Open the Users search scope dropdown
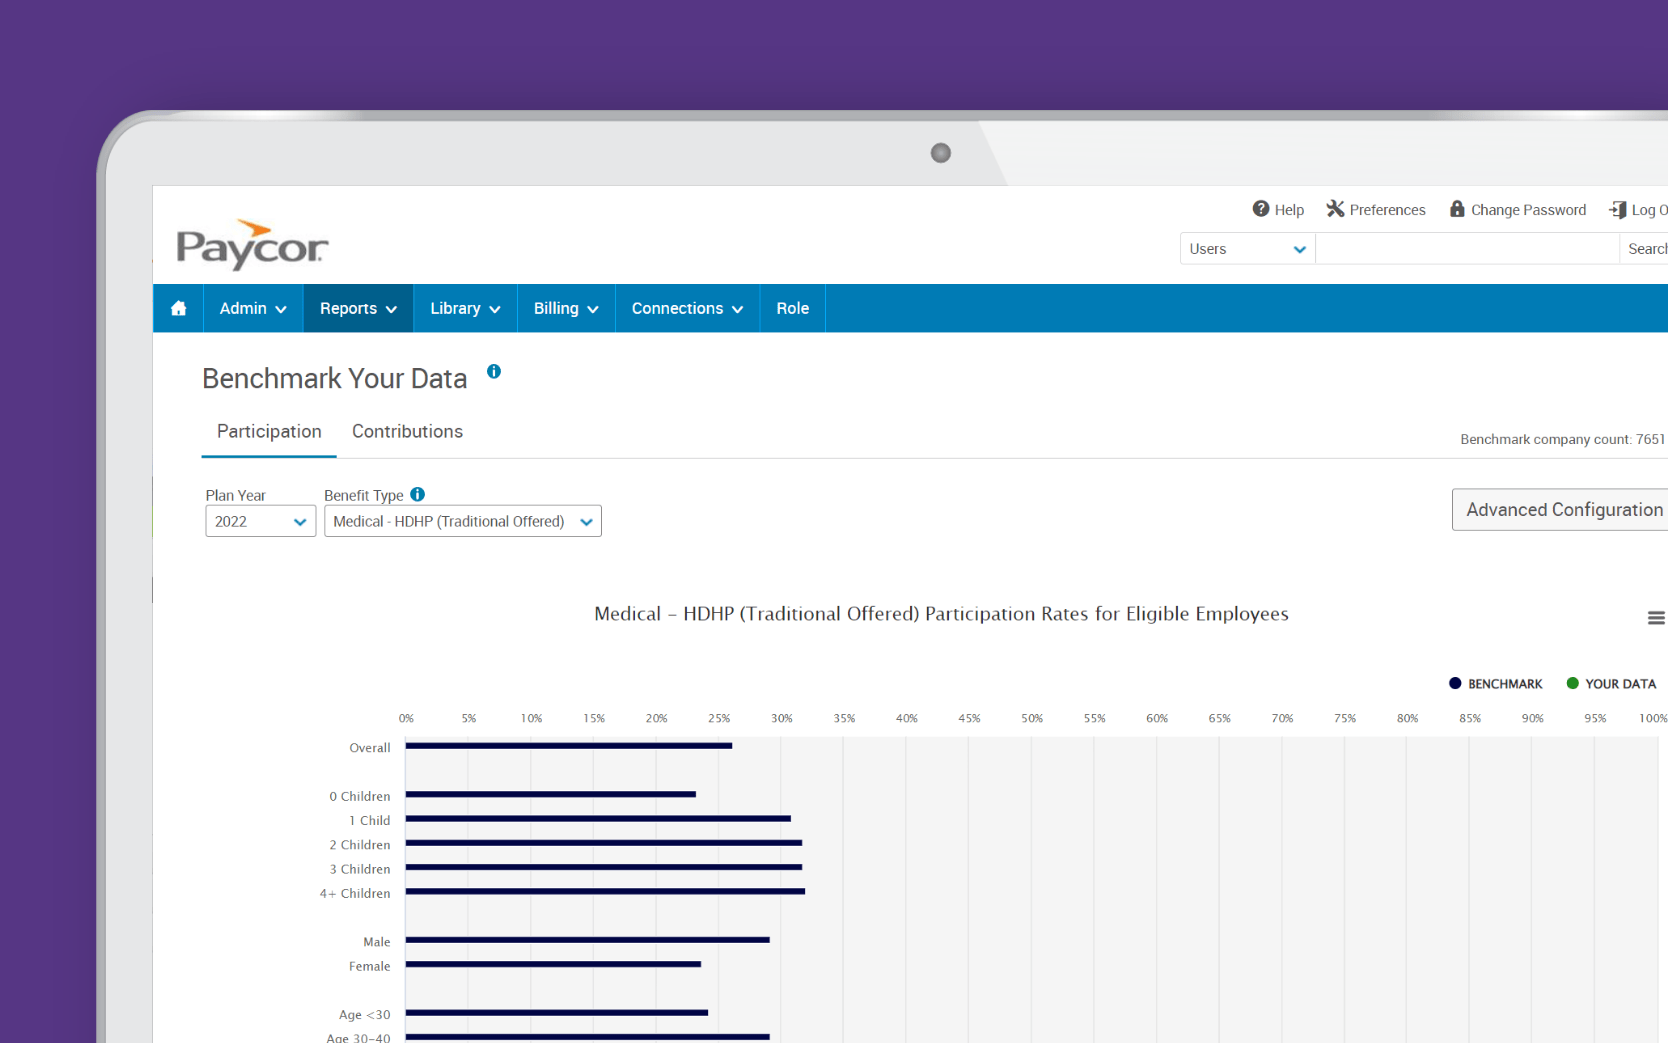The width and height of the screenshot is (1668, 1043). (x=1248, y=249)
